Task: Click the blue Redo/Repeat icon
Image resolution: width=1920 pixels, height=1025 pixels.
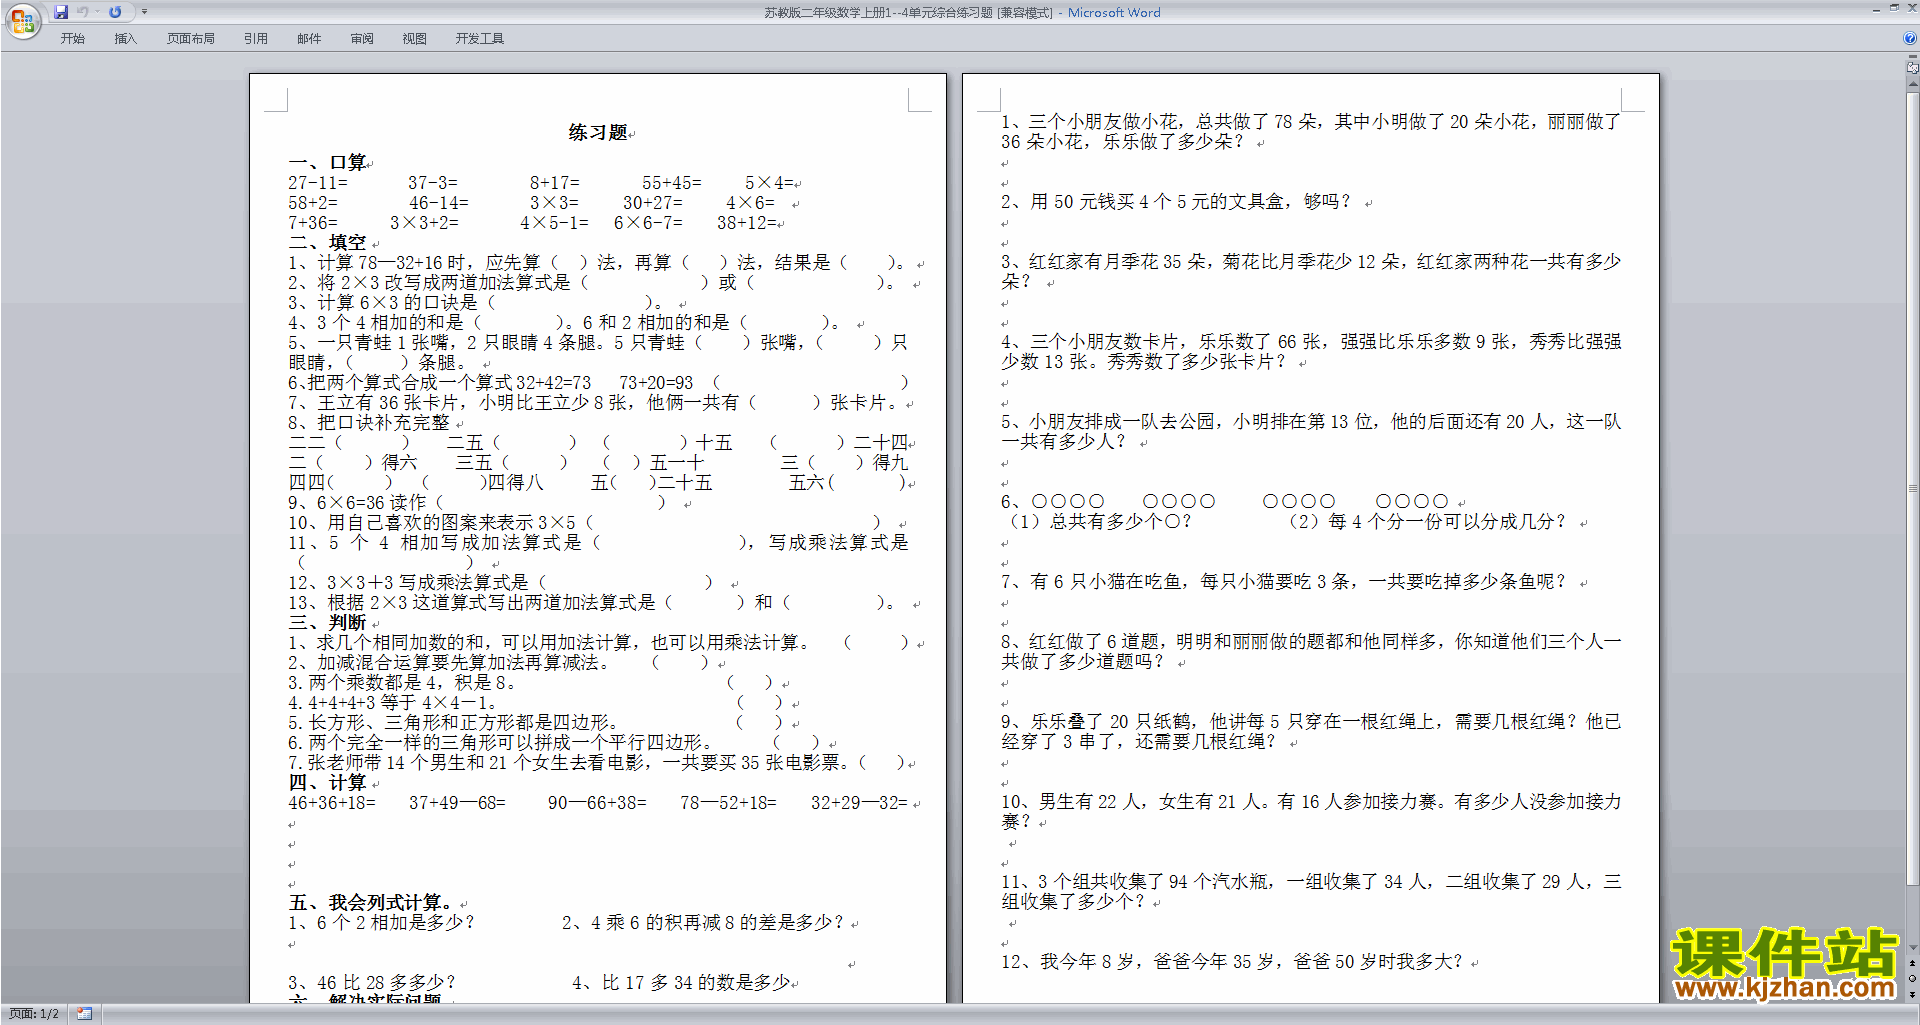Action: (115, 12)
